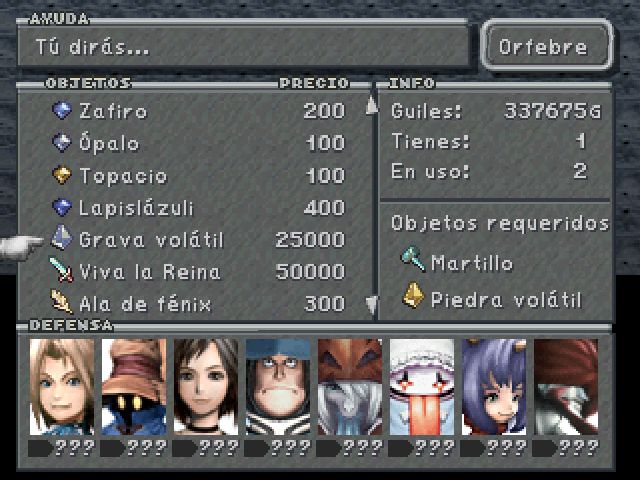Click the Martillo hammer icon
Image resolution: width=640 pixels, height=480 pixels.
pos(412,259)
